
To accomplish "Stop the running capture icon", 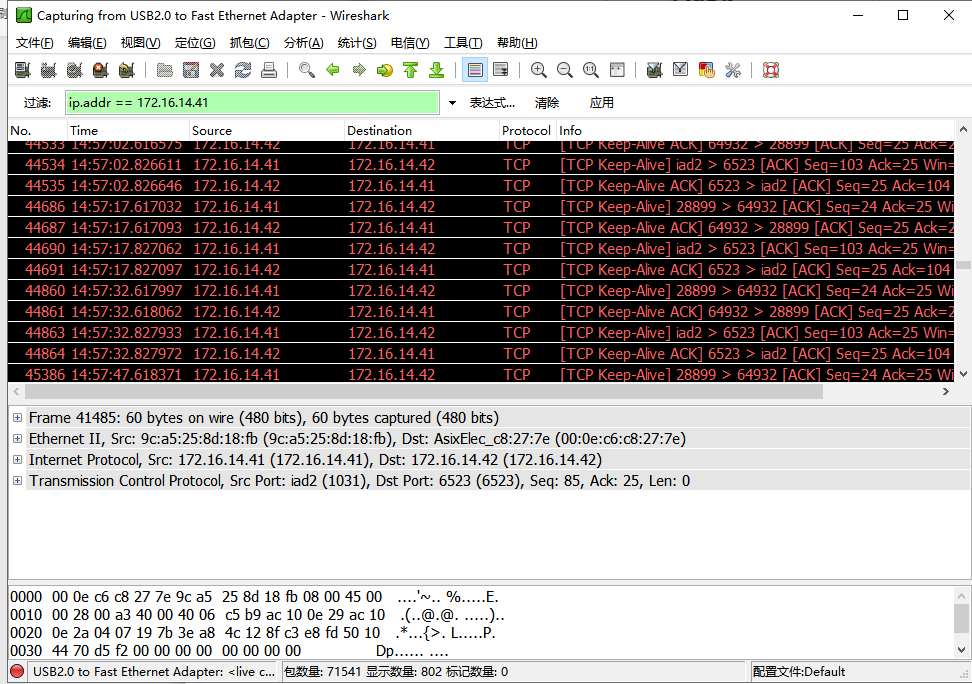I will 100,70.
